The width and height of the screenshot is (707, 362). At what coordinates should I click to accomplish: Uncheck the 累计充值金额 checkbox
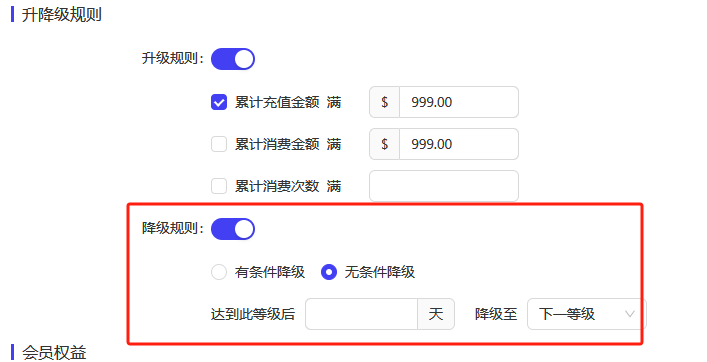pos(219,102)
